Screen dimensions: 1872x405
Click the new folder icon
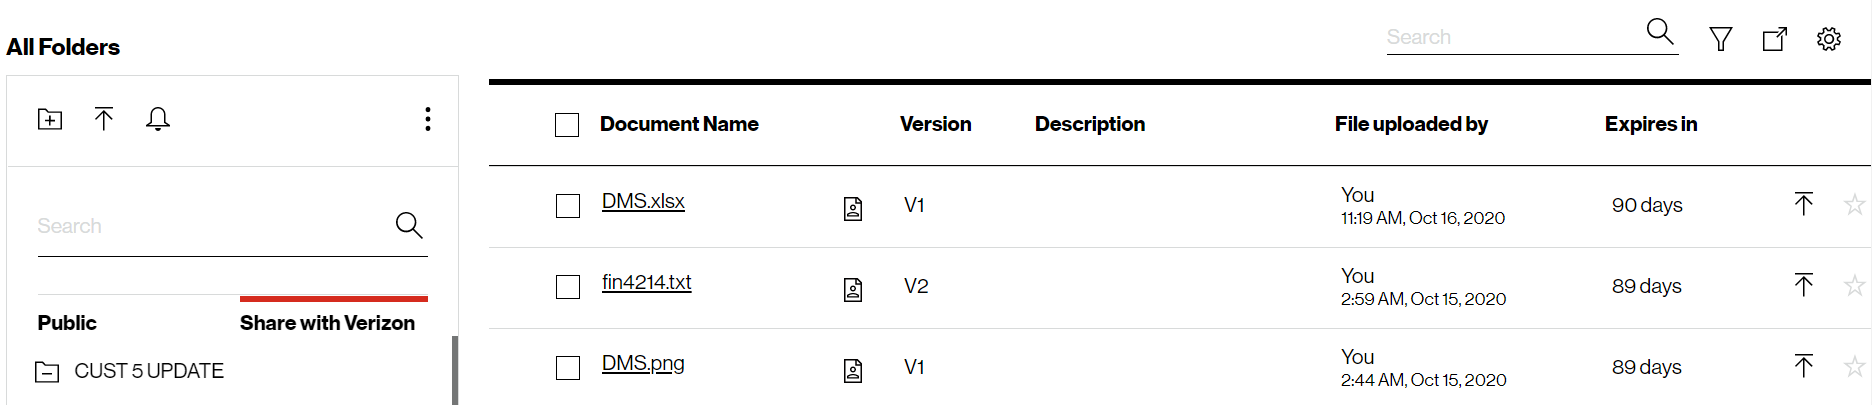tap(49, 119)
